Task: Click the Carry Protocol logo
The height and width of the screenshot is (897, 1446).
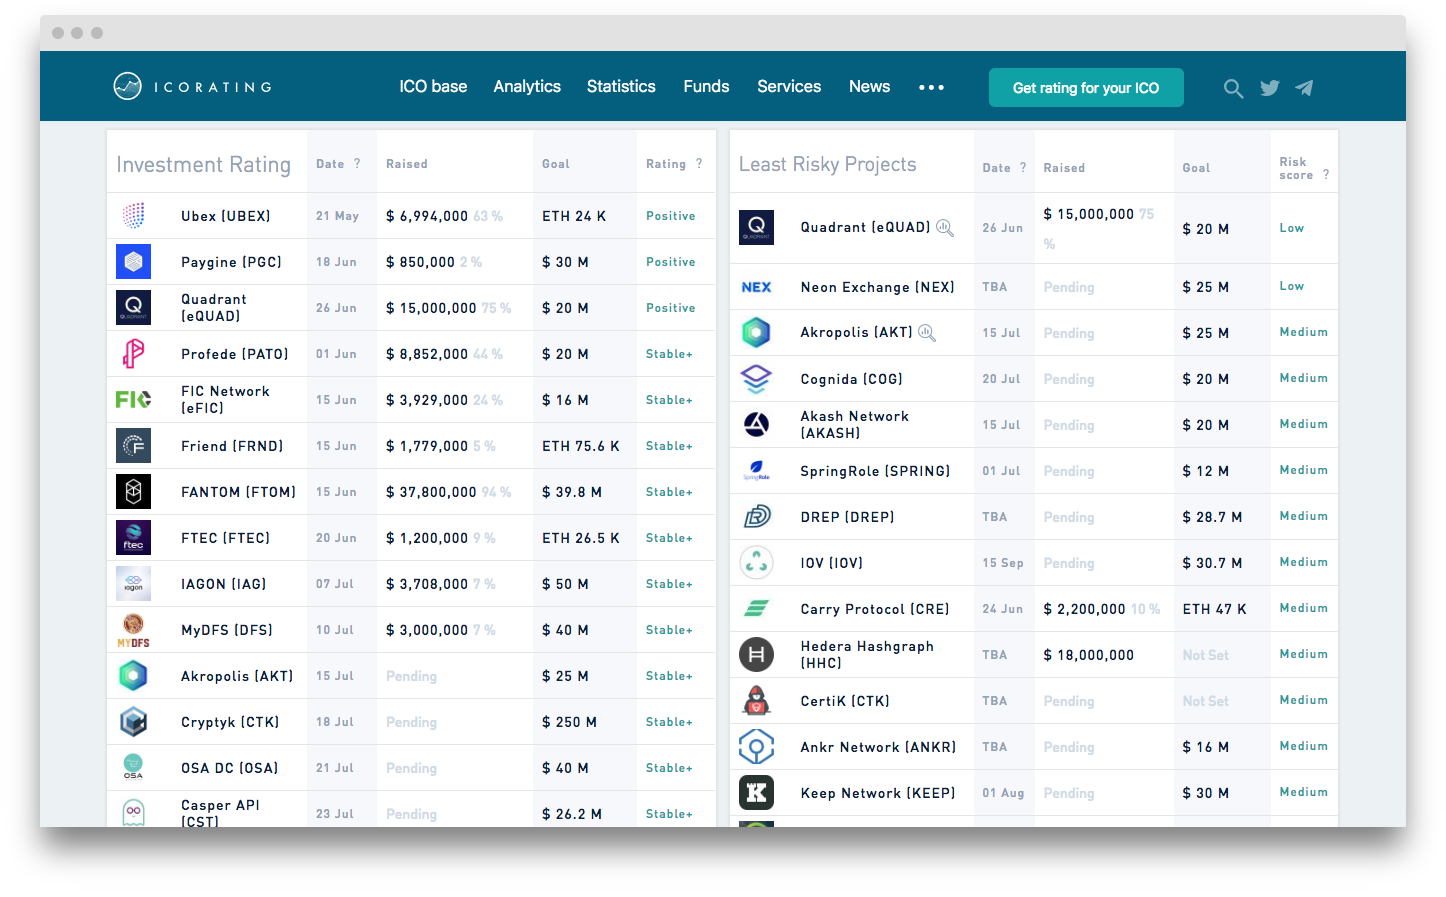Action: tap(756, 608)
